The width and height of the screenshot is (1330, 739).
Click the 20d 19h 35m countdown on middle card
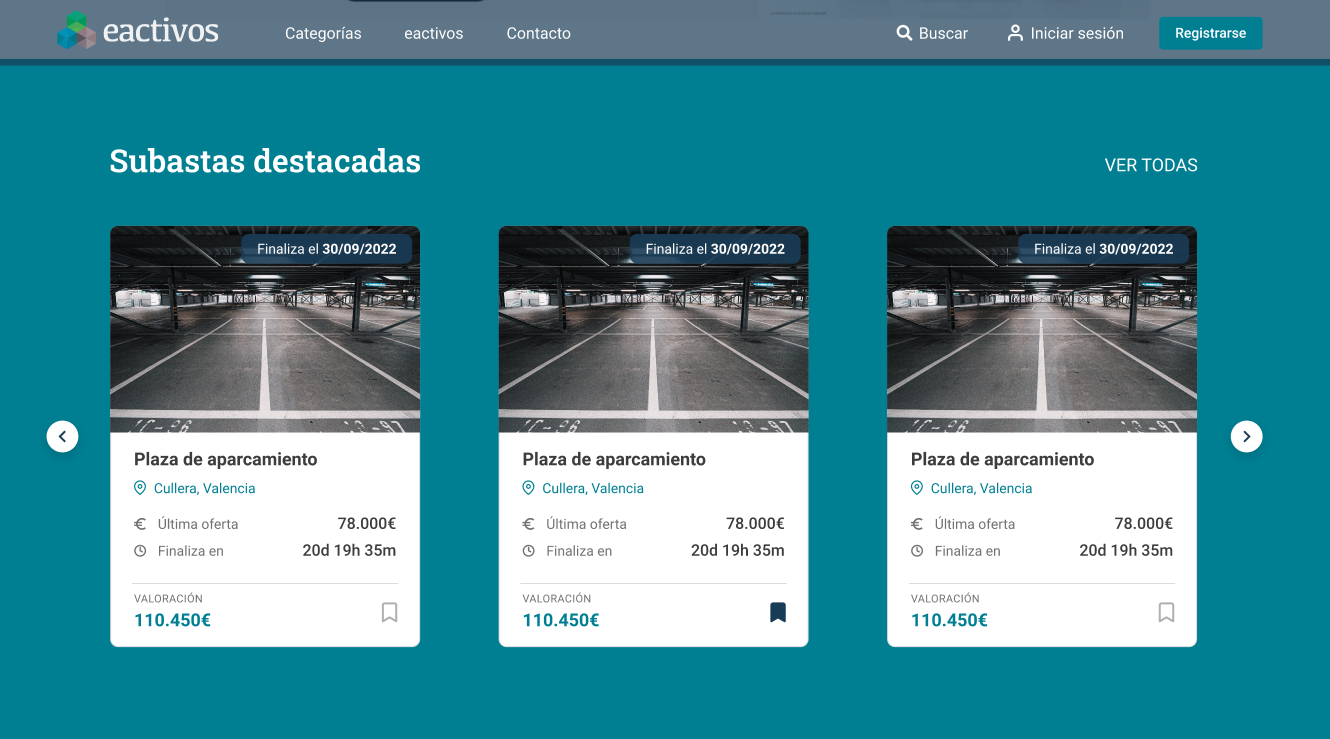(738, 550)
